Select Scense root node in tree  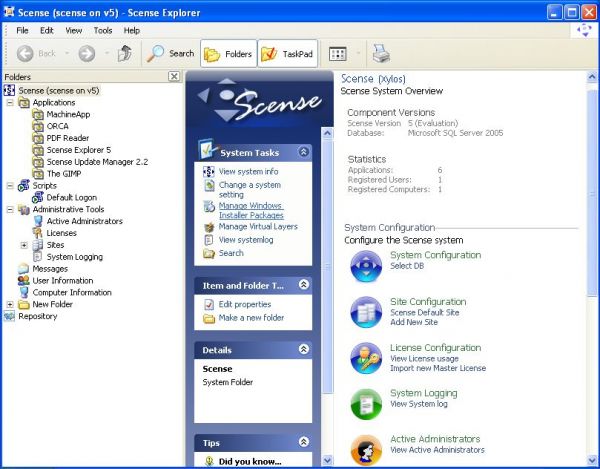(x=59, y=91)
